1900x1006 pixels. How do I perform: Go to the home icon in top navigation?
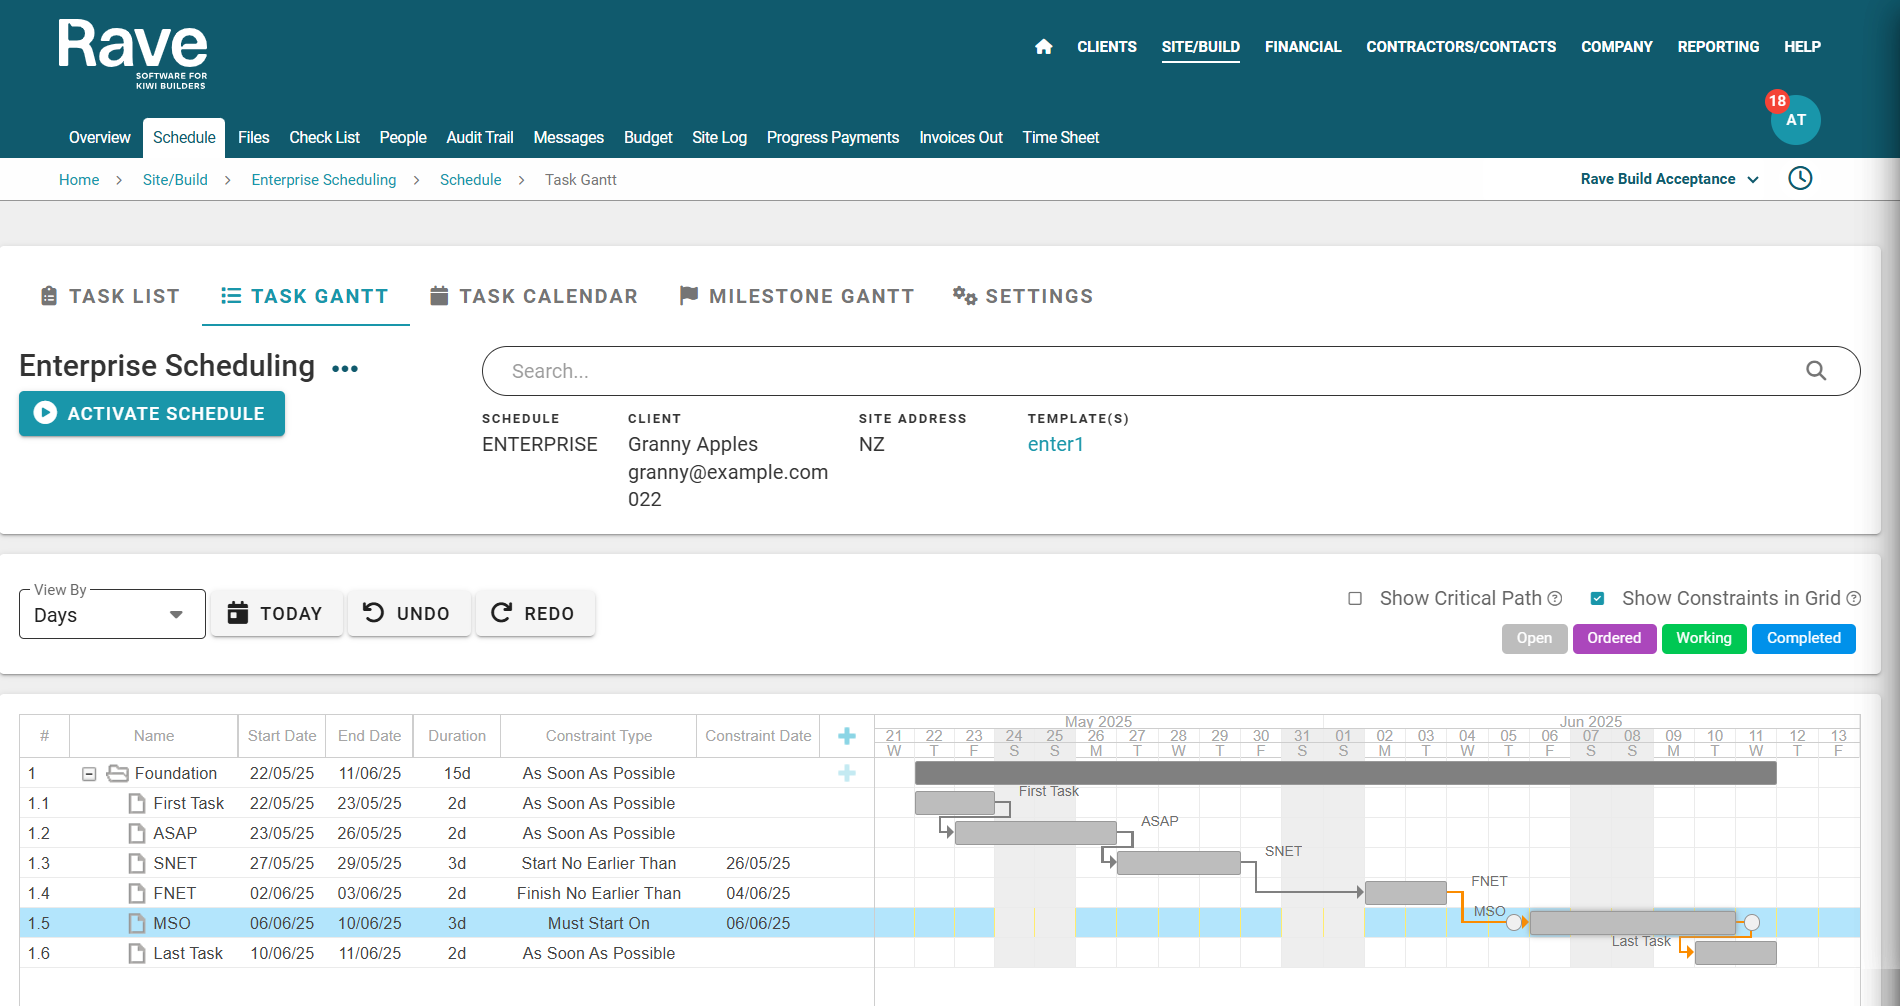[1043, 47]
